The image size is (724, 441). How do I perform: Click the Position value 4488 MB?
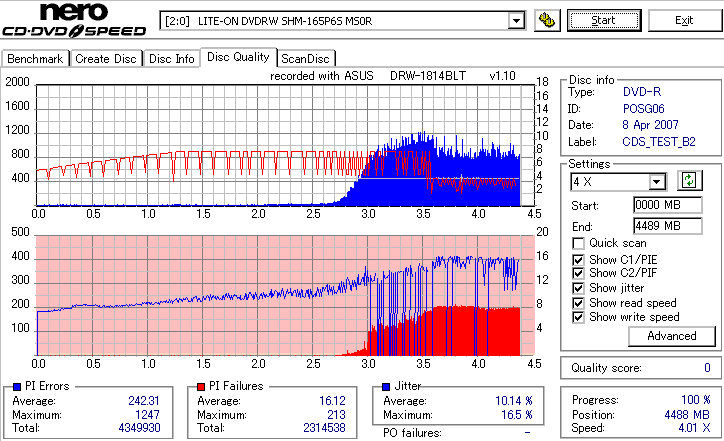[688, 415]
